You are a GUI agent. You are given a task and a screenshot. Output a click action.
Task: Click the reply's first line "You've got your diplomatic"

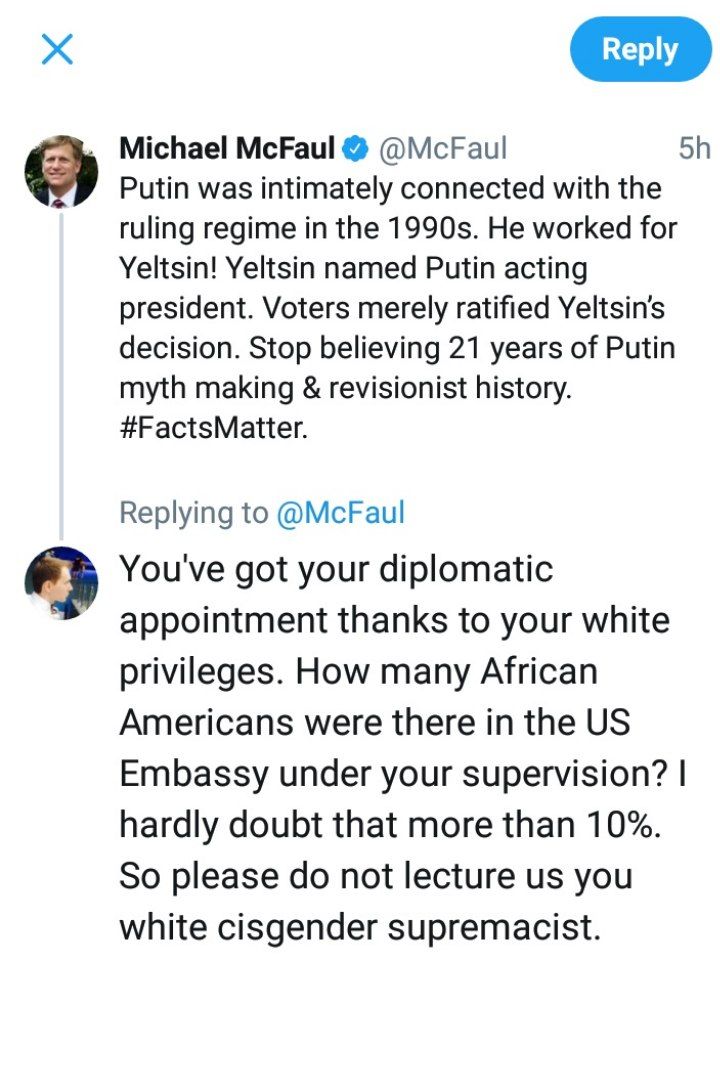coord(336,569)
